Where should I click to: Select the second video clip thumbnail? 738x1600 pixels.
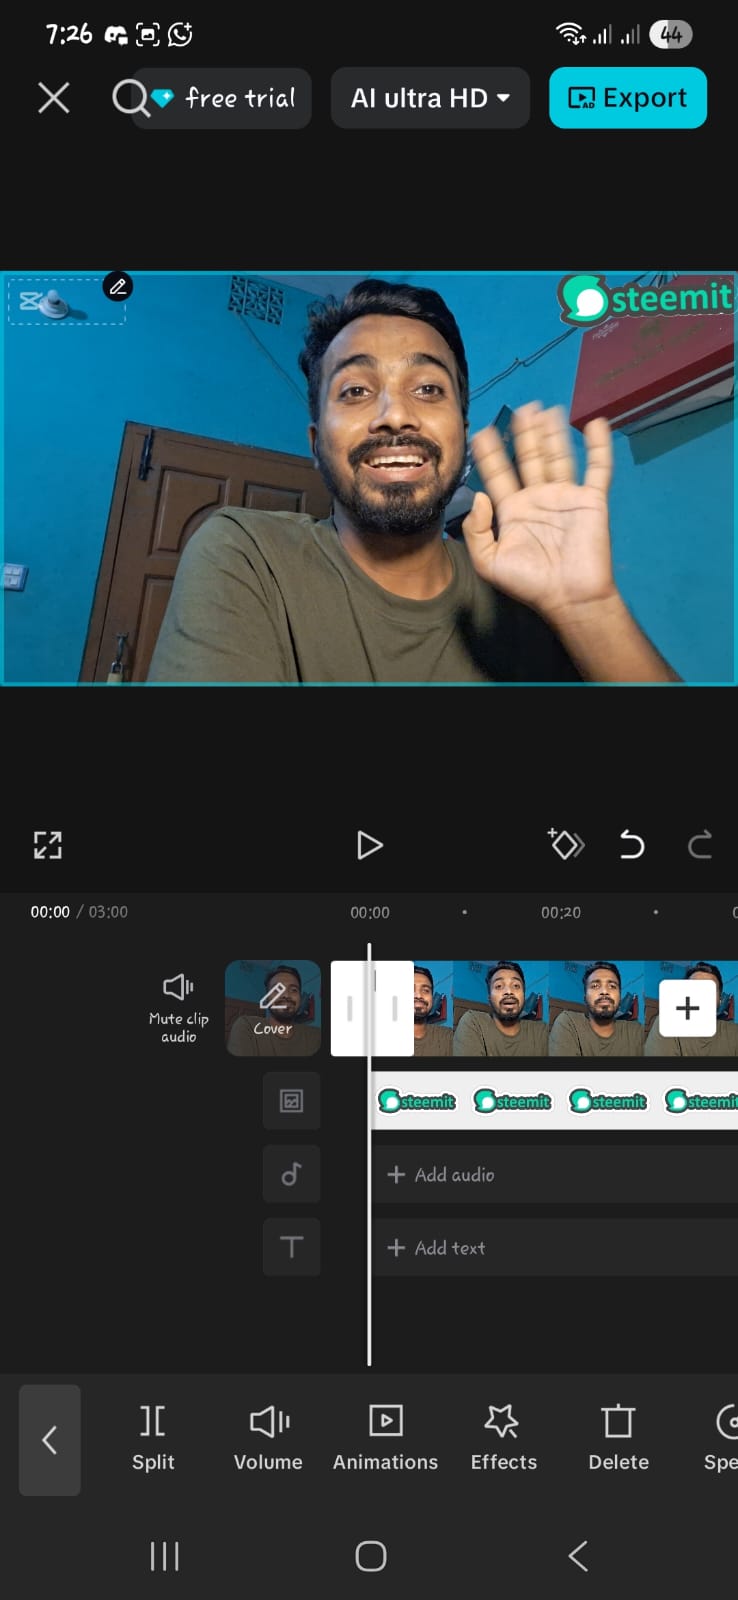[x=500, y=1008]
